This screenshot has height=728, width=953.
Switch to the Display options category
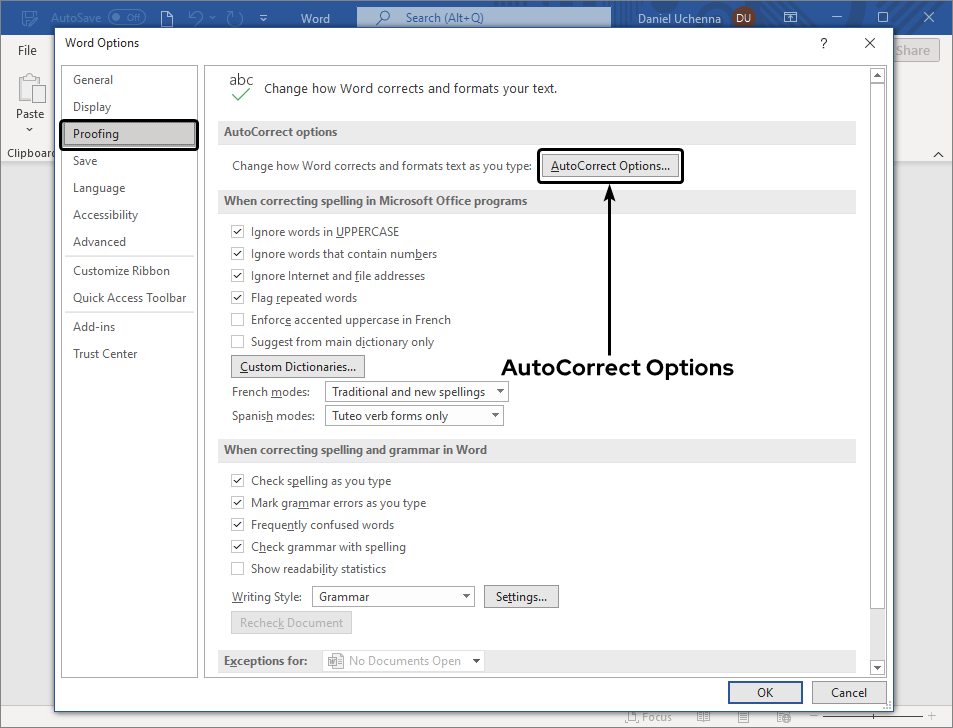pos(91,106)
